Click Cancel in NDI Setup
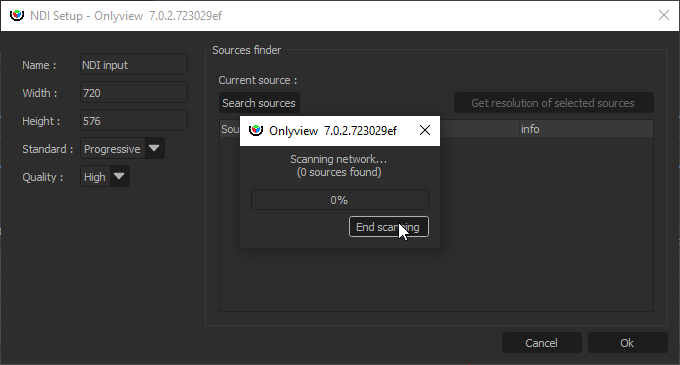The image size is (680, 365). point(541,343)
